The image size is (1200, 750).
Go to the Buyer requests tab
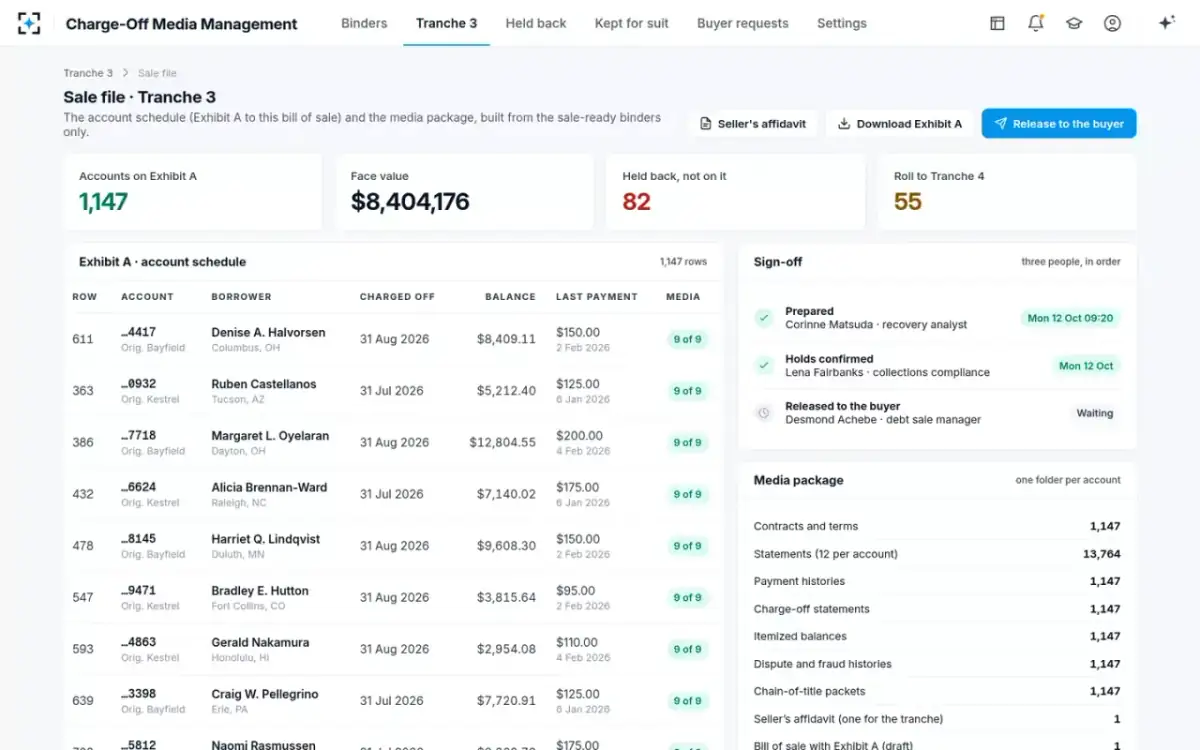pyautogui.click(x=743, y=23)
